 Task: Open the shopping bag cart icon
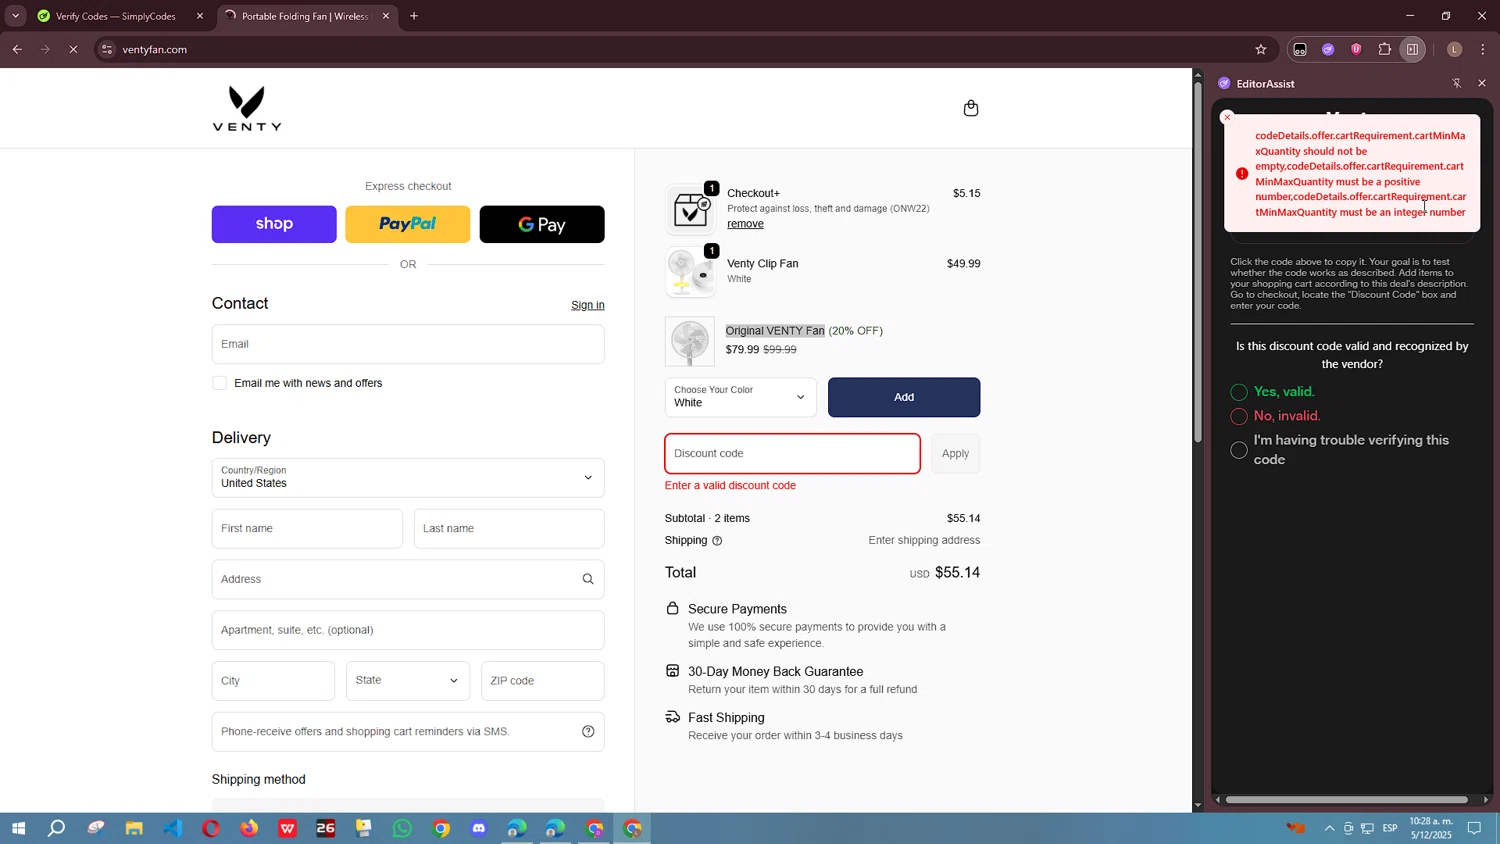(x=970, y=108)
